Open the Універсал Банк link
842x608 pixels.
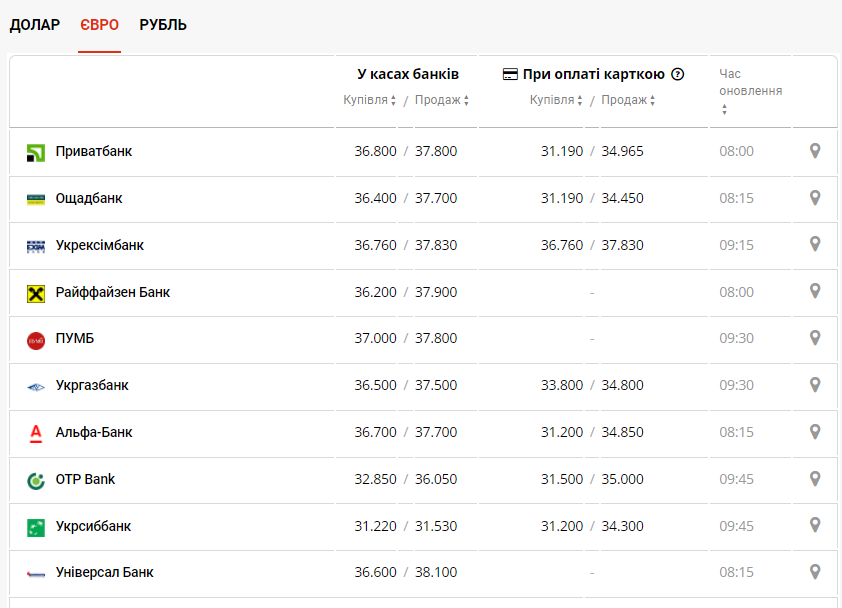click(104, 573)
